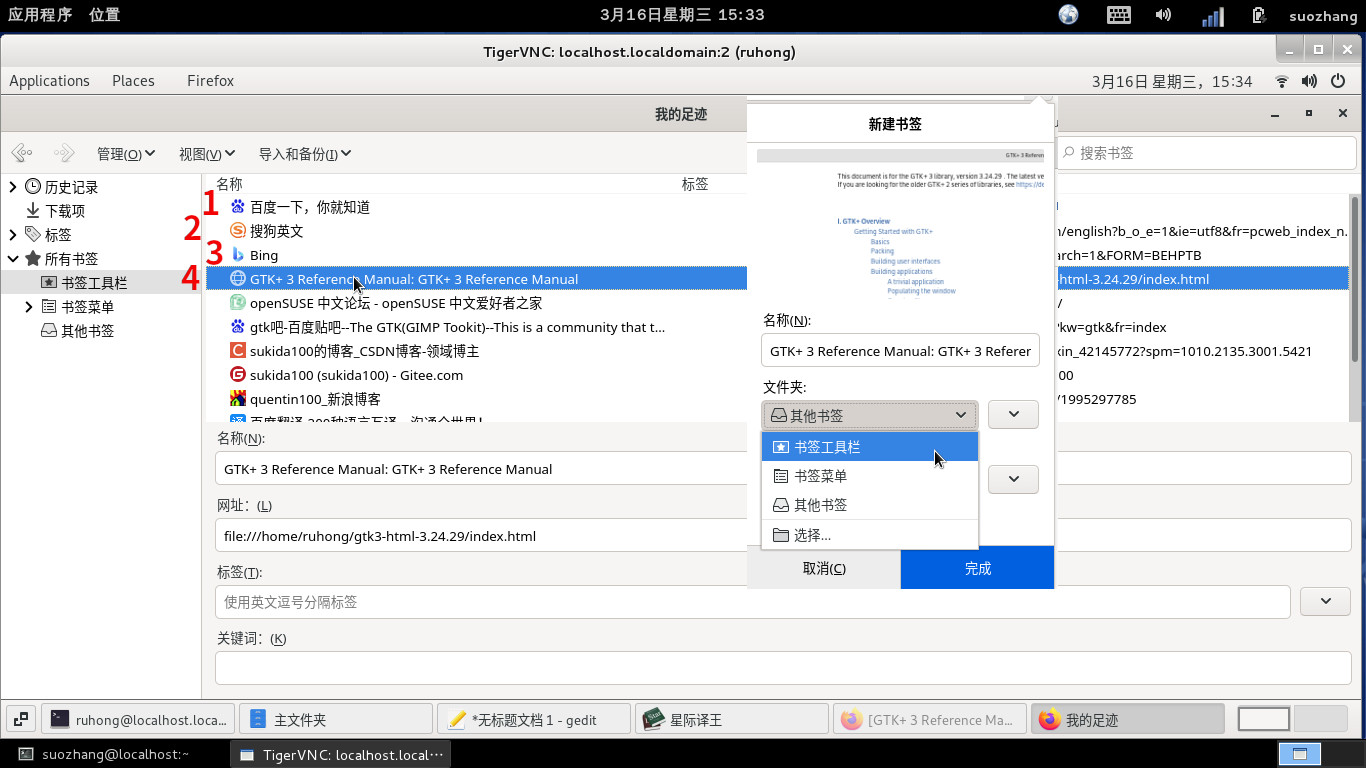Expand the 书签菜单 tree item
Screen dimensions: 1366x768
tap(28, 306)
